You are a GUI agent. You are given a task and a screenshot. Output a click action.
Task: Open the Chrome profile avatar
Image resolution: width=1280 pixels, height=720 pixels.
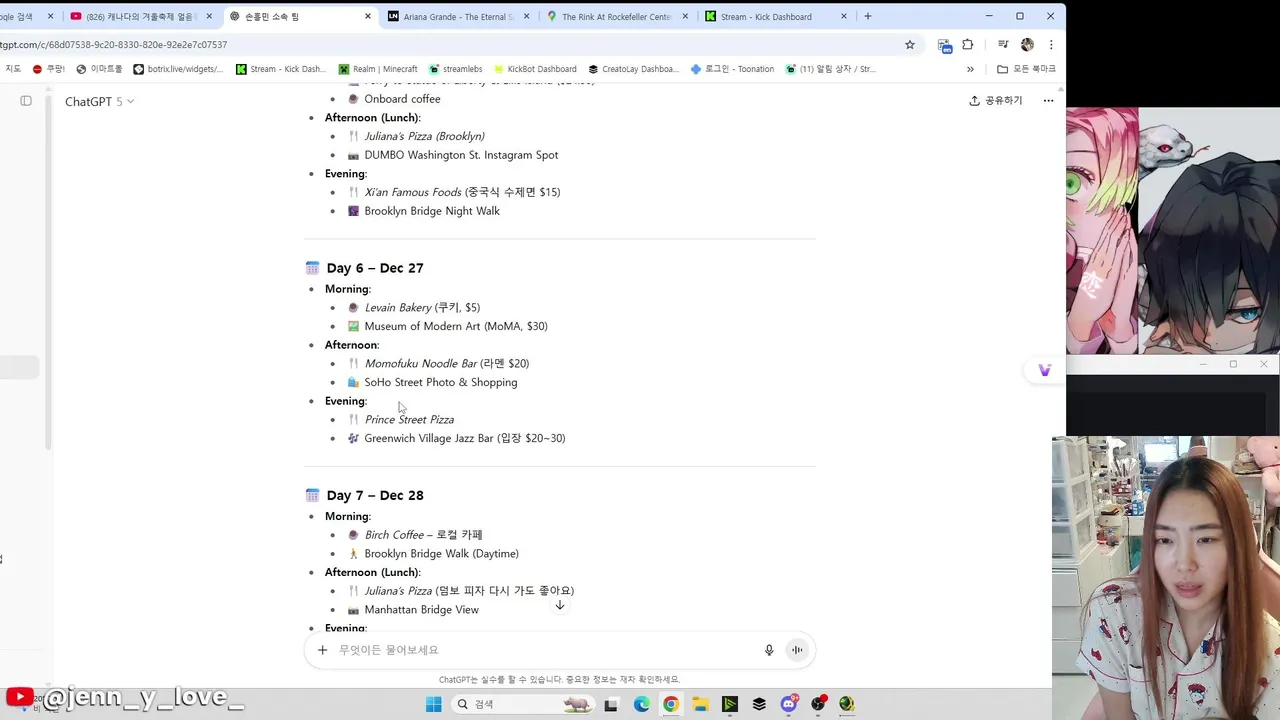click(x=1027, y=45)
